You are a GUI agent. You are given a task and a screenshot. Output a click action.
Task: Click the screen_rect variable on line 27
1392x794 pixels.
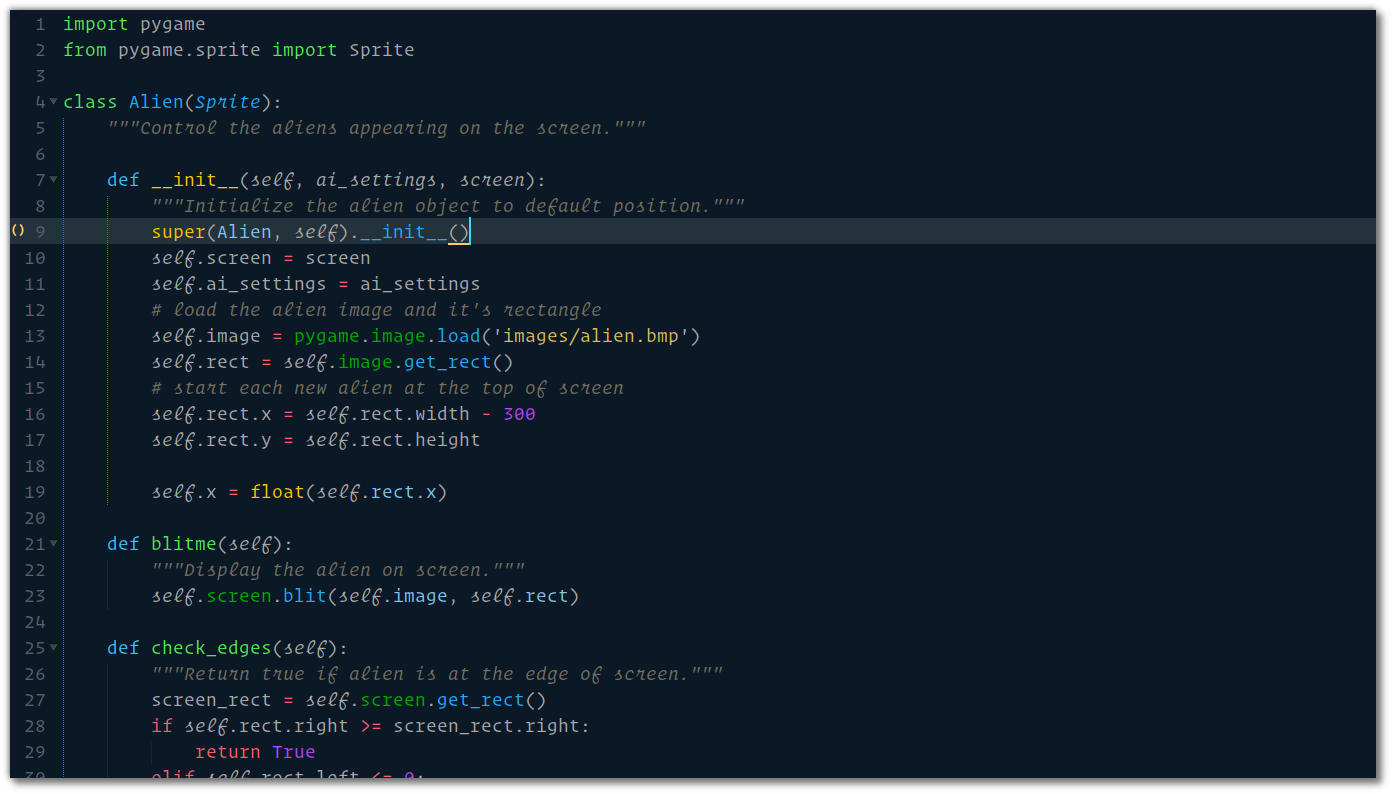tap(211, 700)
